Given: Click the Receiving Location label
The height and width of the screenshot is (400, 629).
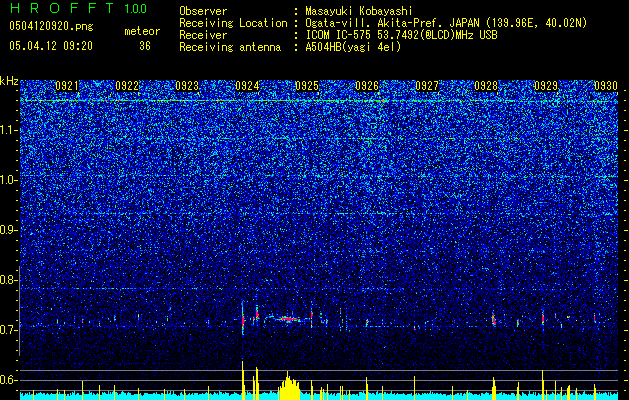Looking at the screenshot, I should click(x=233, y=23).
